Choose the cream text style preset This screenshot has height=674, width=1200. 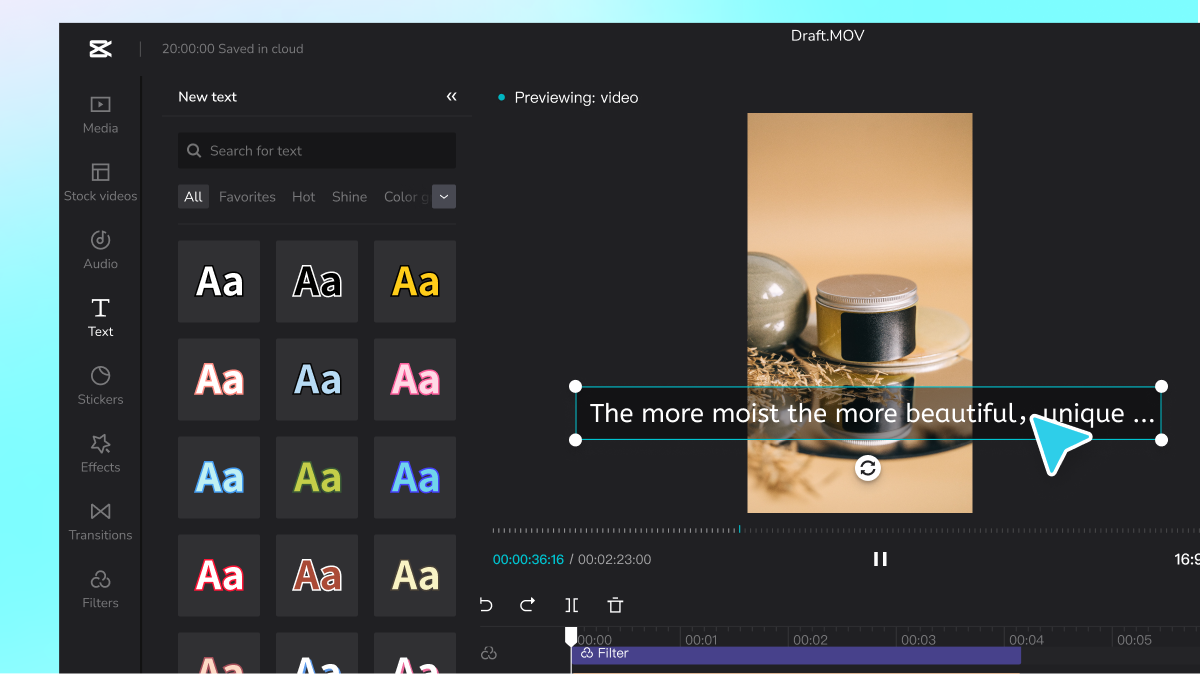tap(415, 576)
